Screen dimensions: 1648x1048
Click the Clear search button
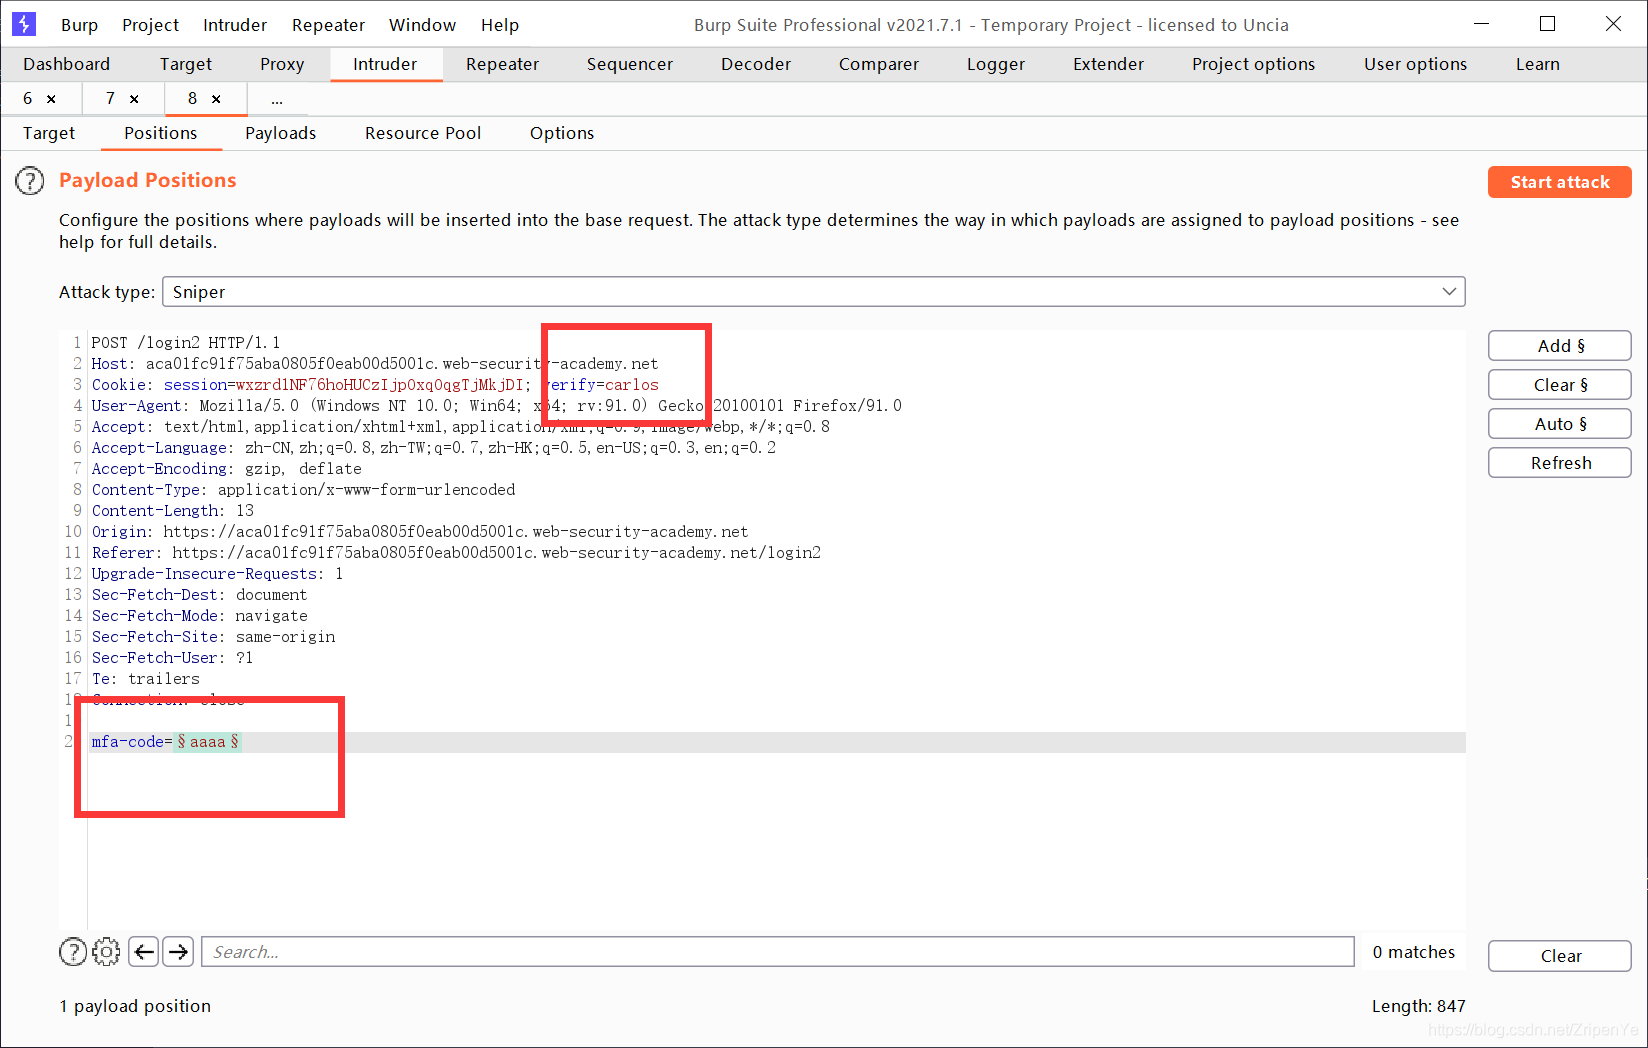[x=1560, y=956]
